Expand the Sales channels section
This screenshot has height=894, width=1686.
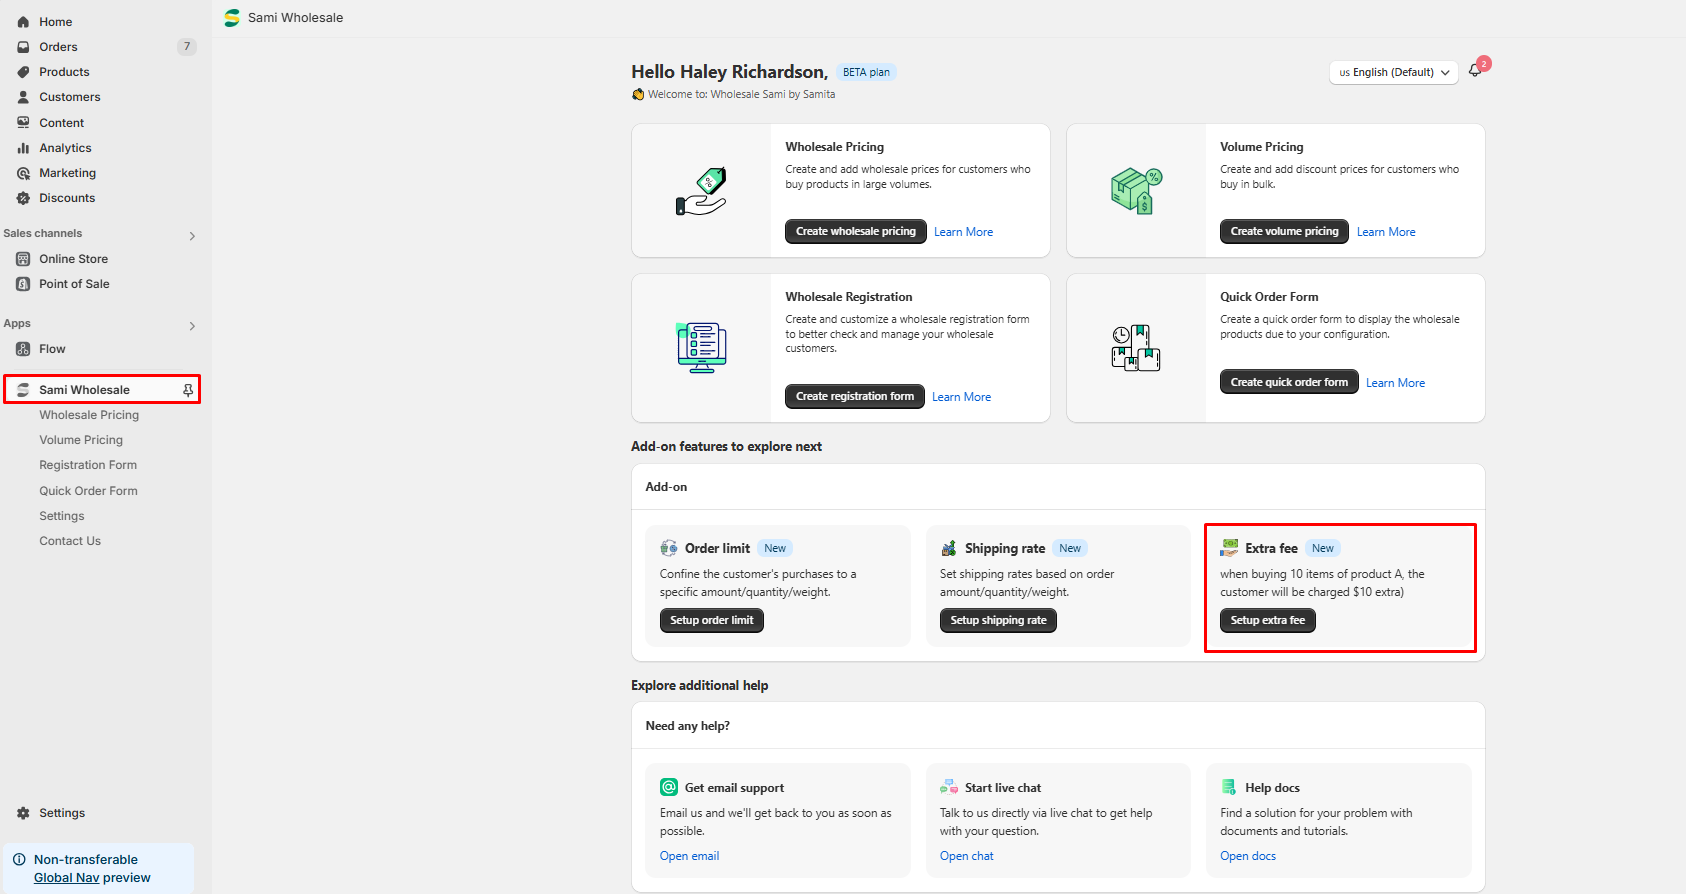192,236
